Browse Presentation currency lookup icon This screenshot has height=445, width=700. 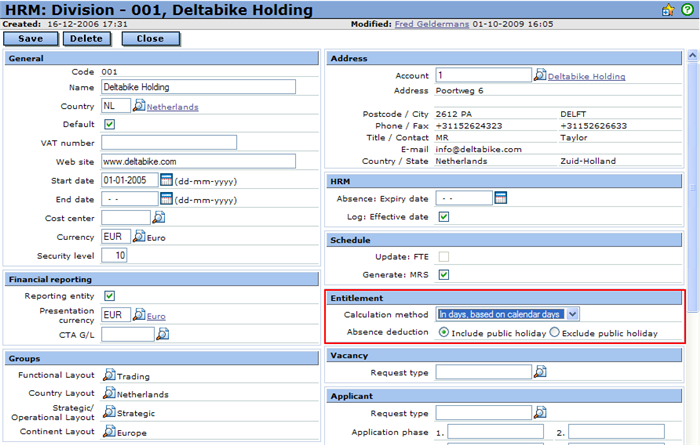pyautogui.click(x=139, y=315)
